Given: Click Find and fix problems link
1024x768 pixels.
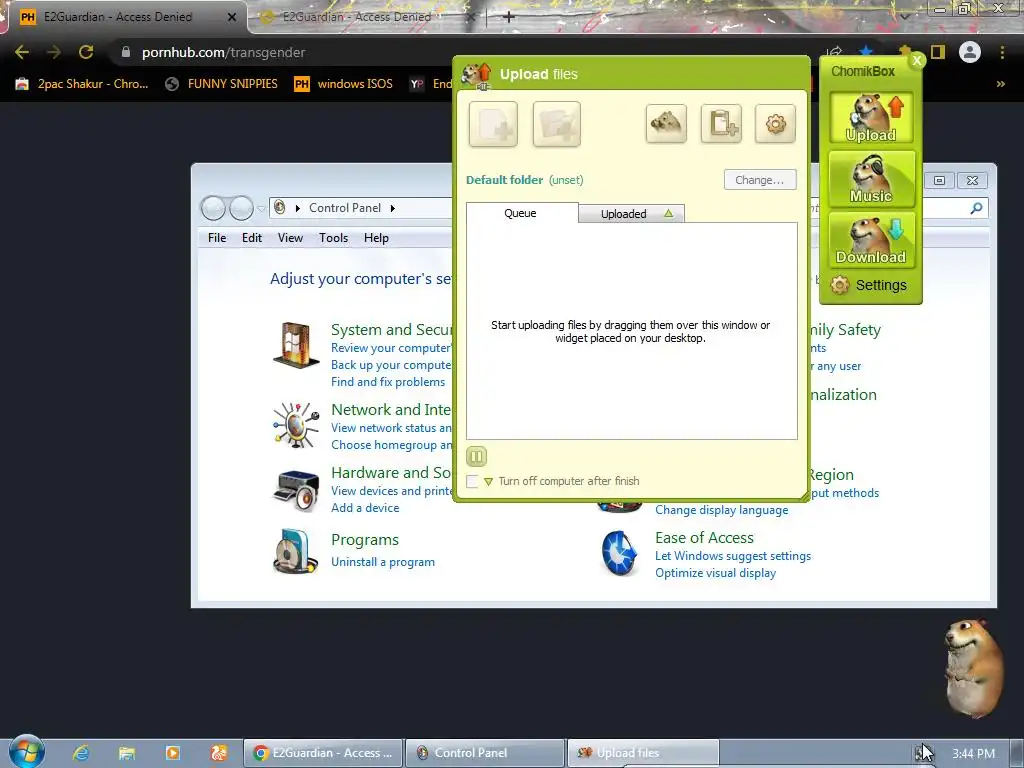Looking at the screenshot, I should tap(388, 382).
